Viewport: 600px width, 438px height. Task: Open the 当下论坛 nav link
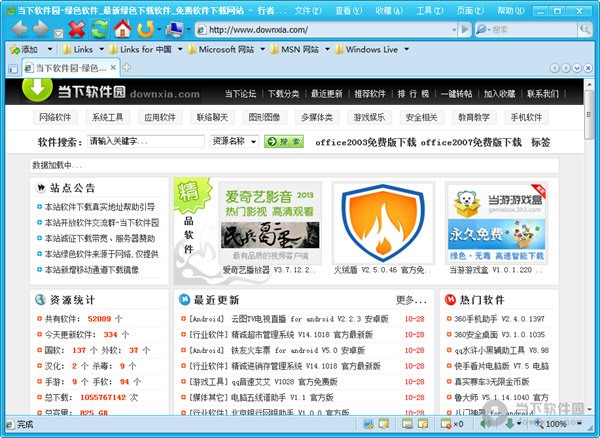click(x=240, y=94)
